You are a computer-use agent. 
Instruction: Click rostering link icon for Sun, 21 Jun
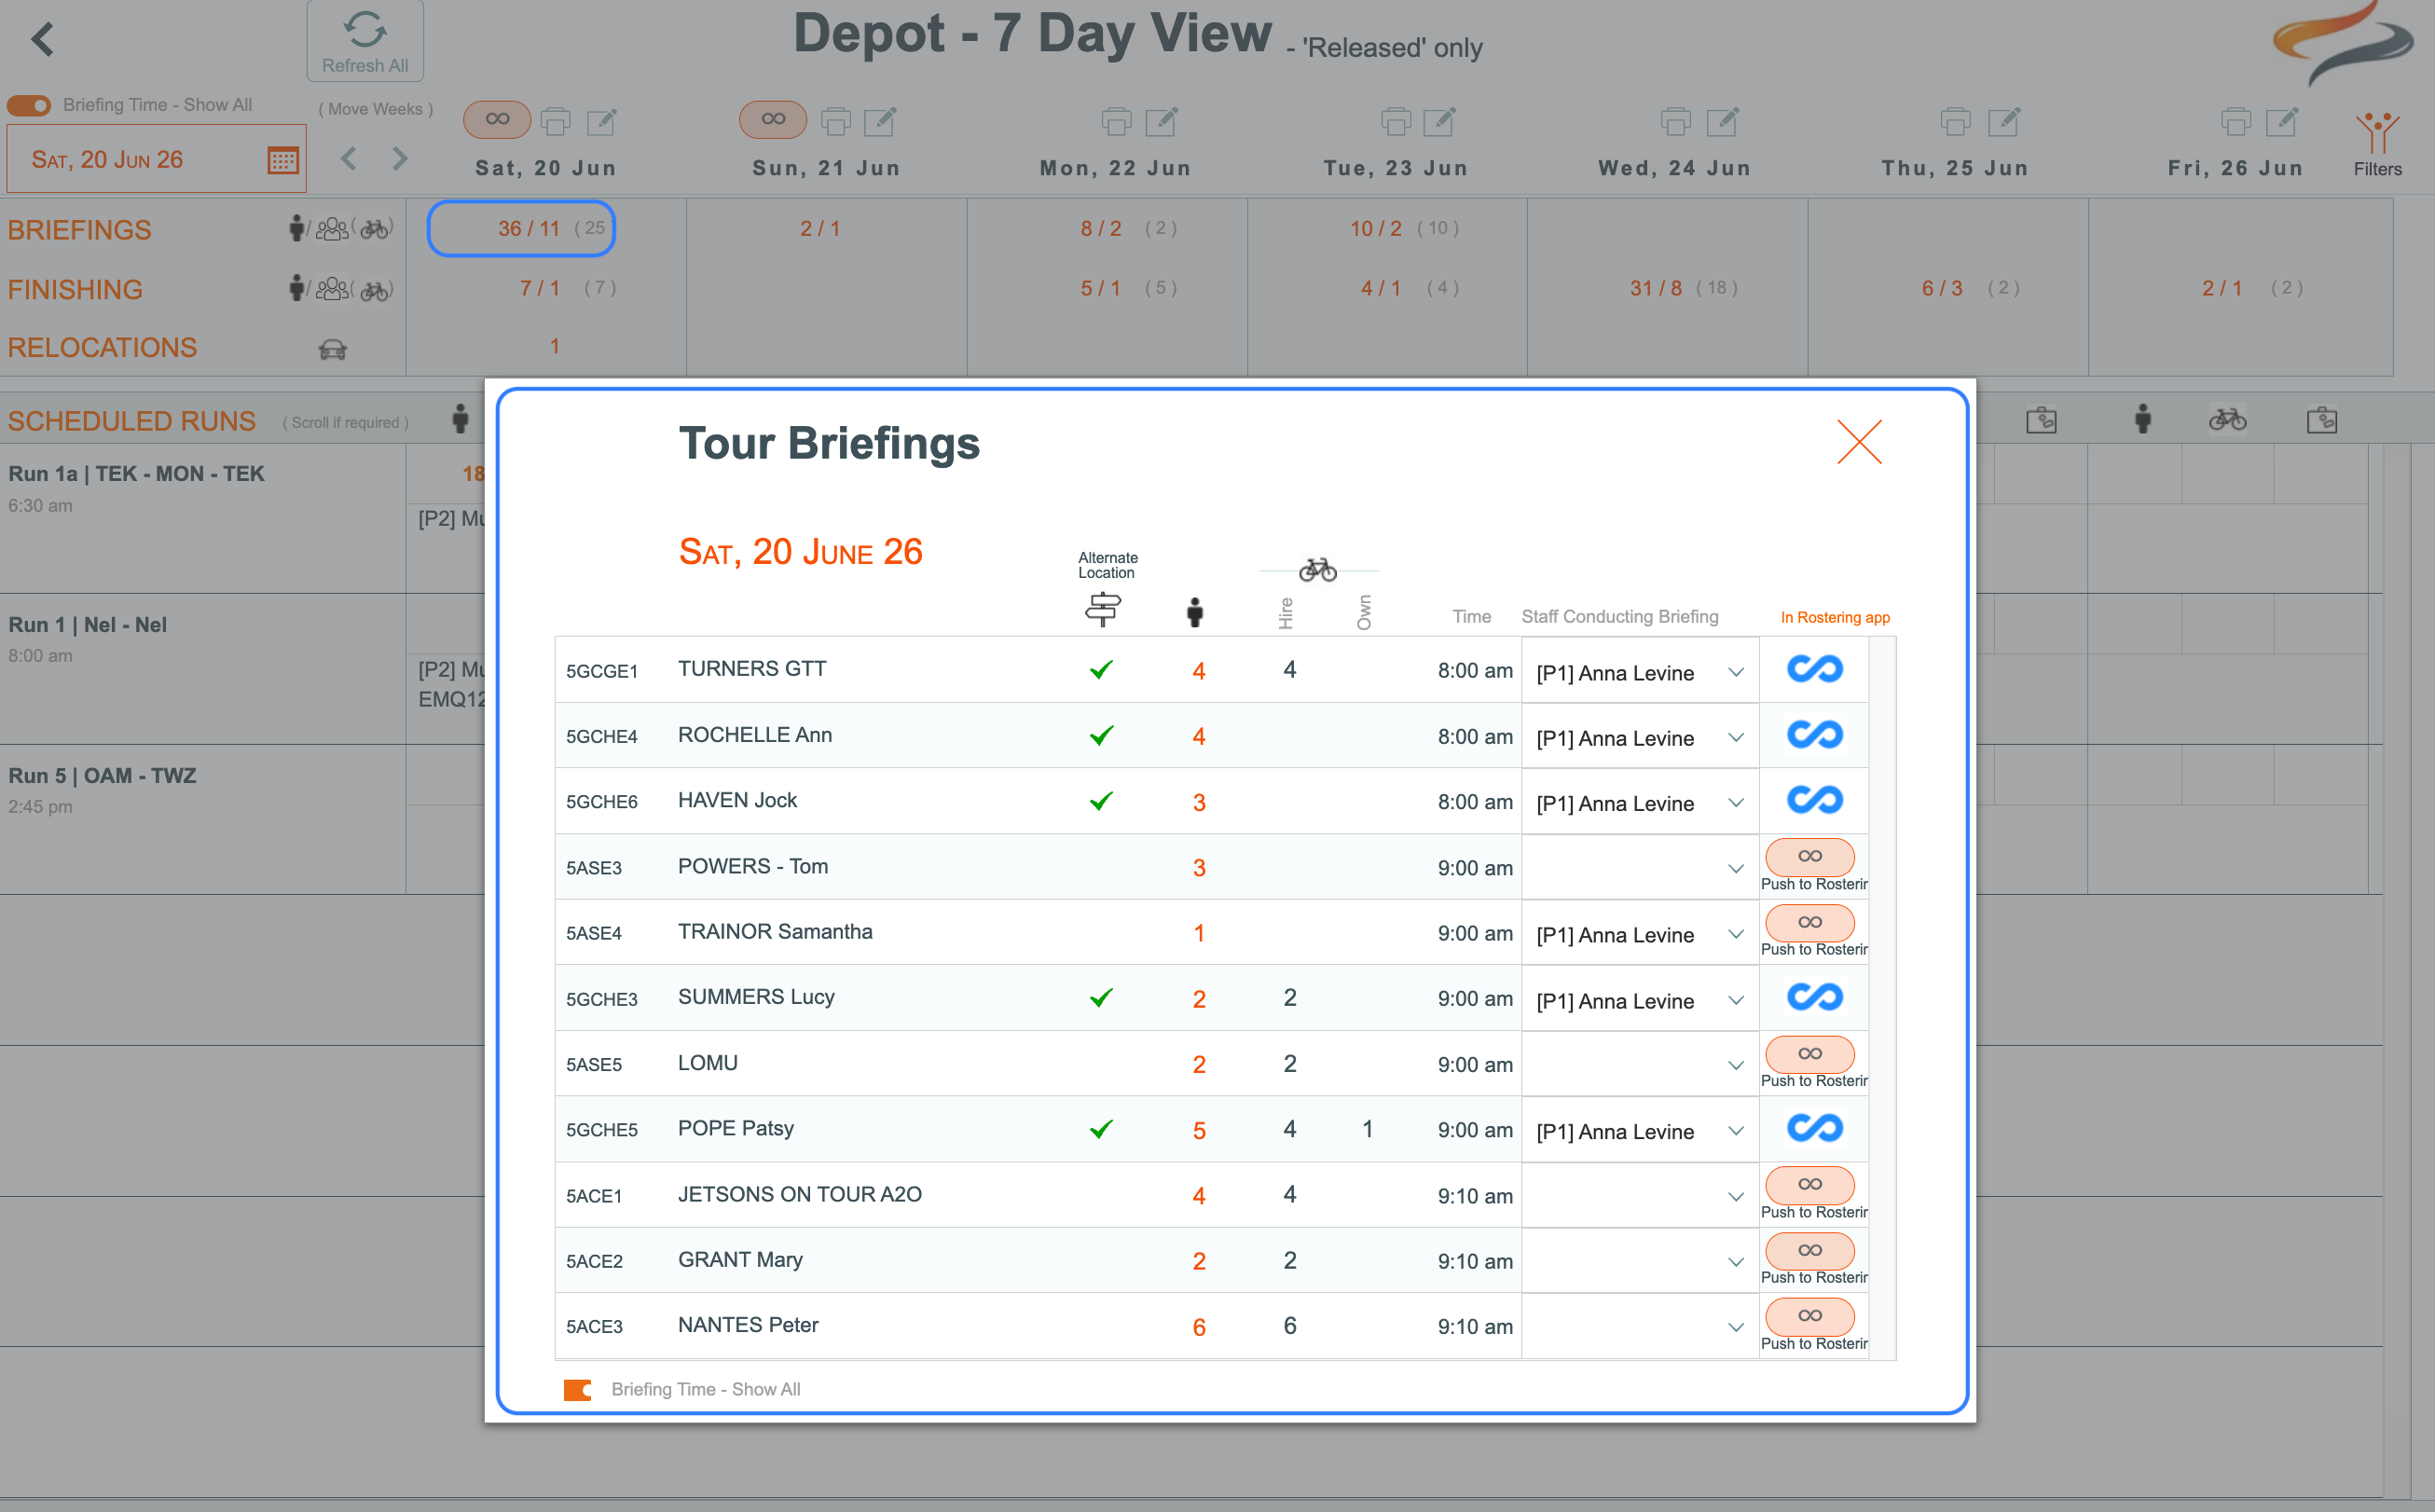tap(772, 119)
